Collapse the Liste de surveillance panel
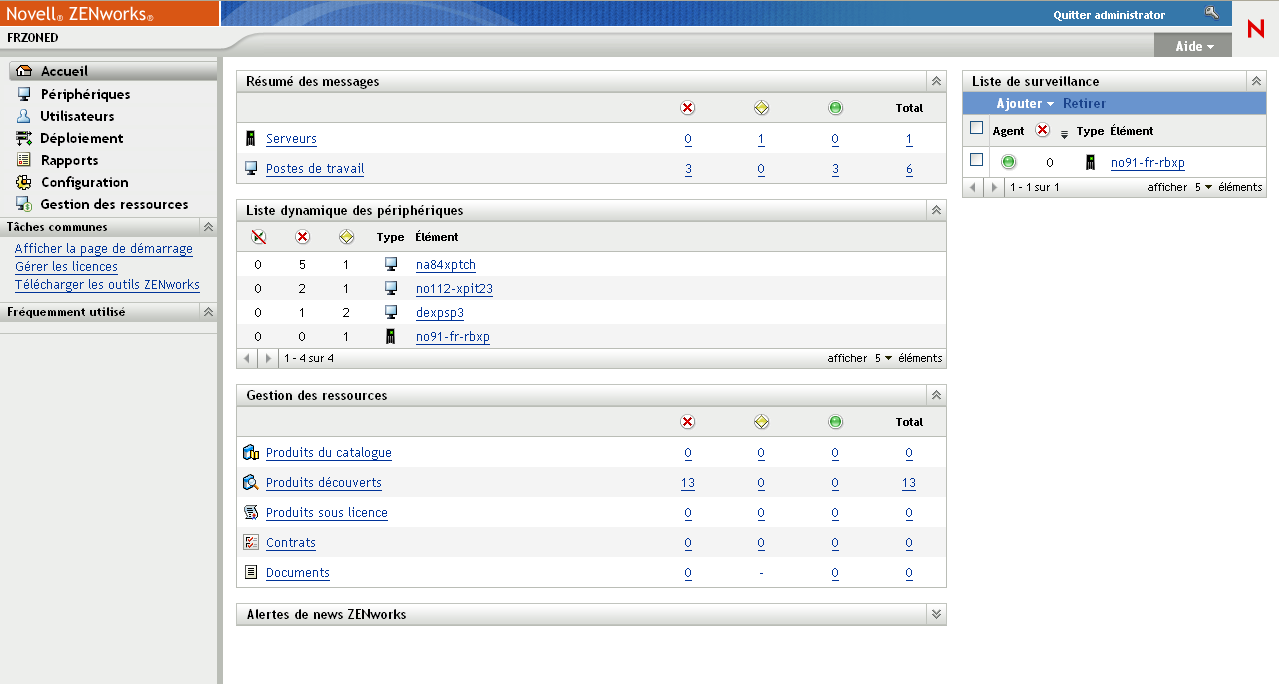 (1256, 81)
